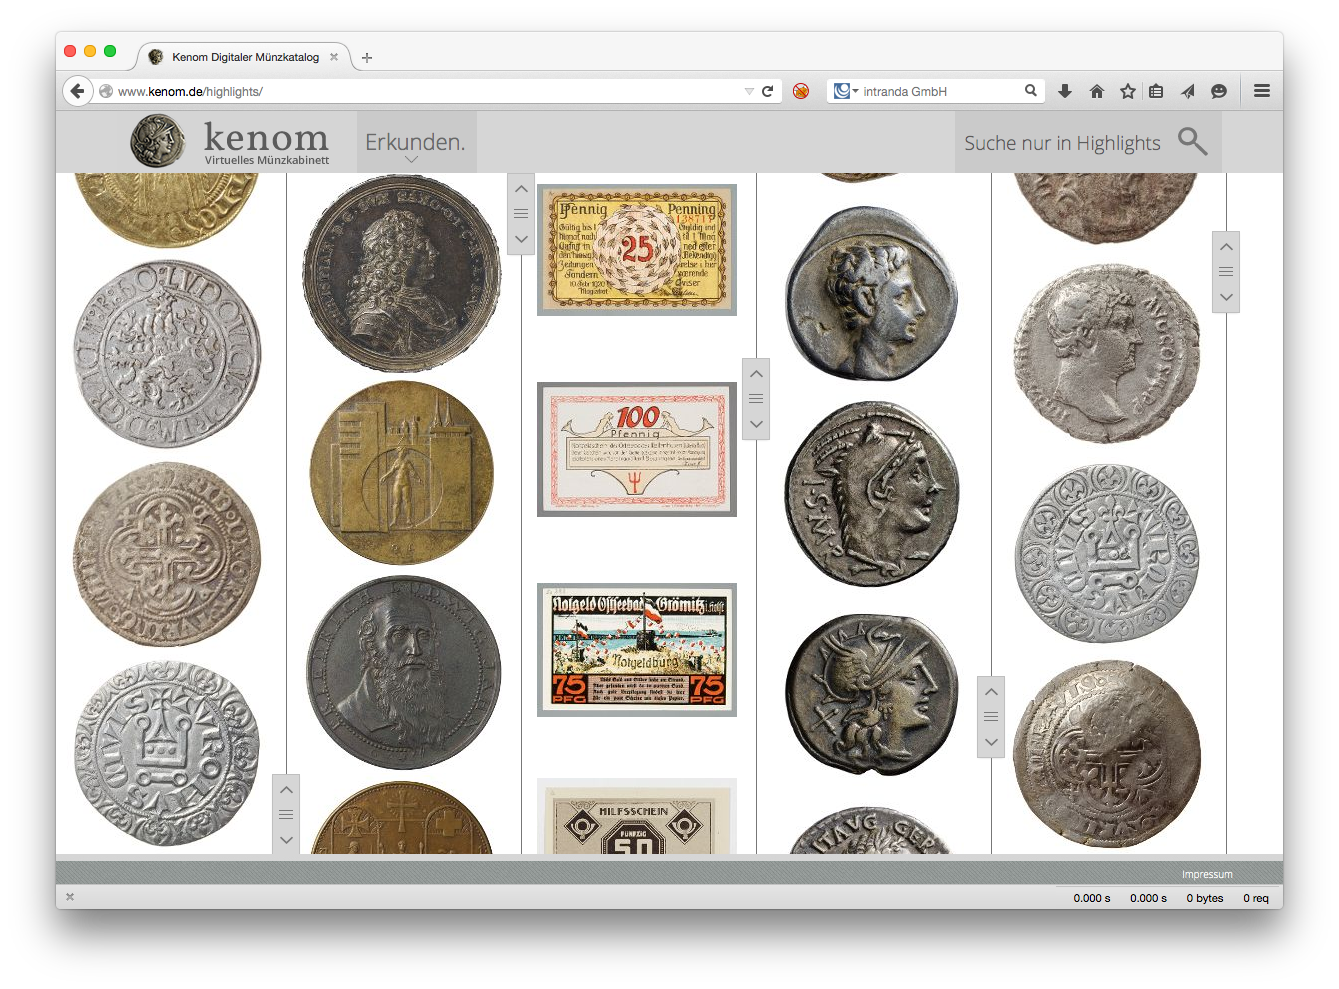Open the URL history dropdown arrow
The image size is (1339, 989).
tap(749, 91)
